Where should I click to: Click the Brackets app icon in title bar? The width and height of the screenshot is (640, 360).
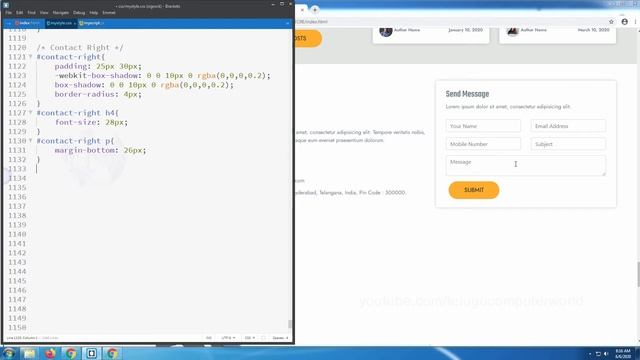(6, 5)
